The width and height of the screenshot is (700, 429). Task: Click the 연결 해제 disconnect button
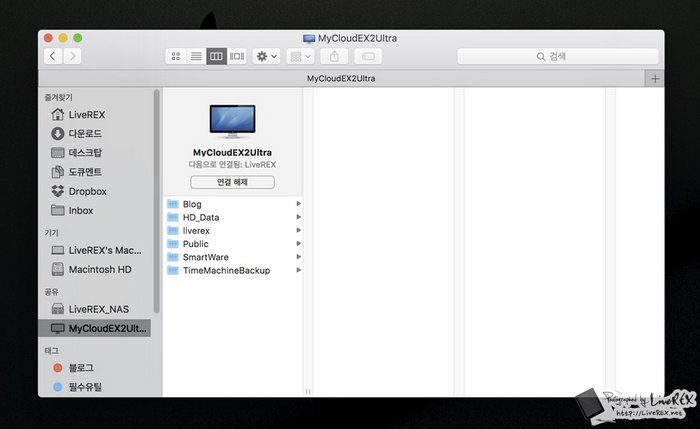pyautogui.click(x=233, y=182)
